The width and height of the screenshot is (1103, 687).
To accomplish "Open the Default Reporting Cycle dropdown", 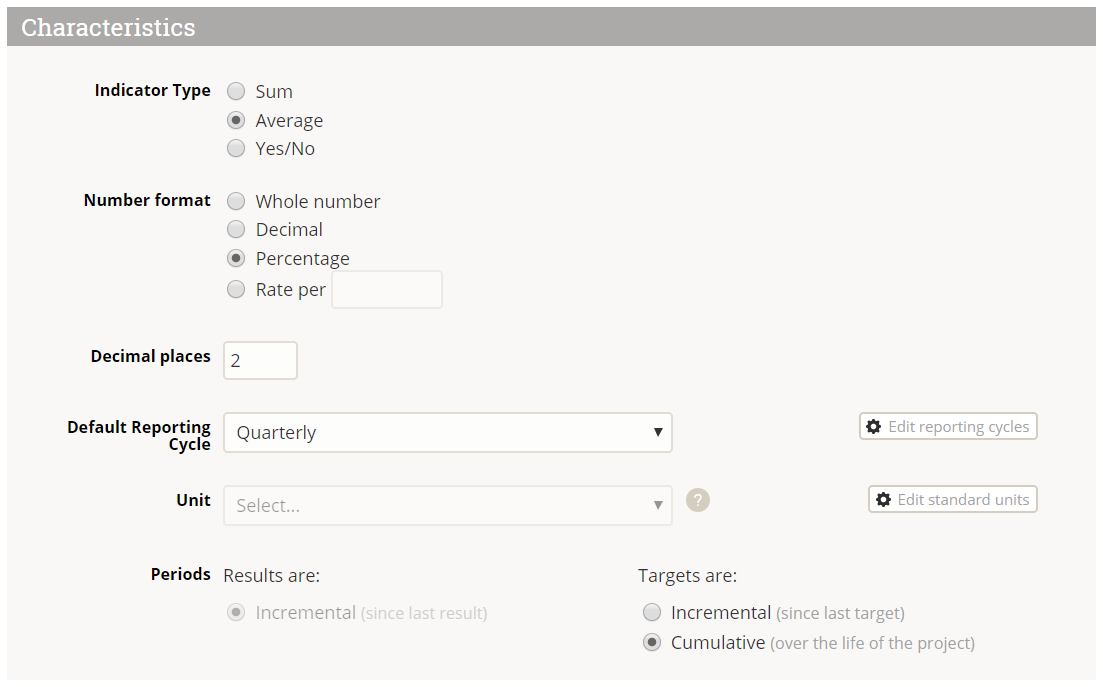I will coord(447,433).
